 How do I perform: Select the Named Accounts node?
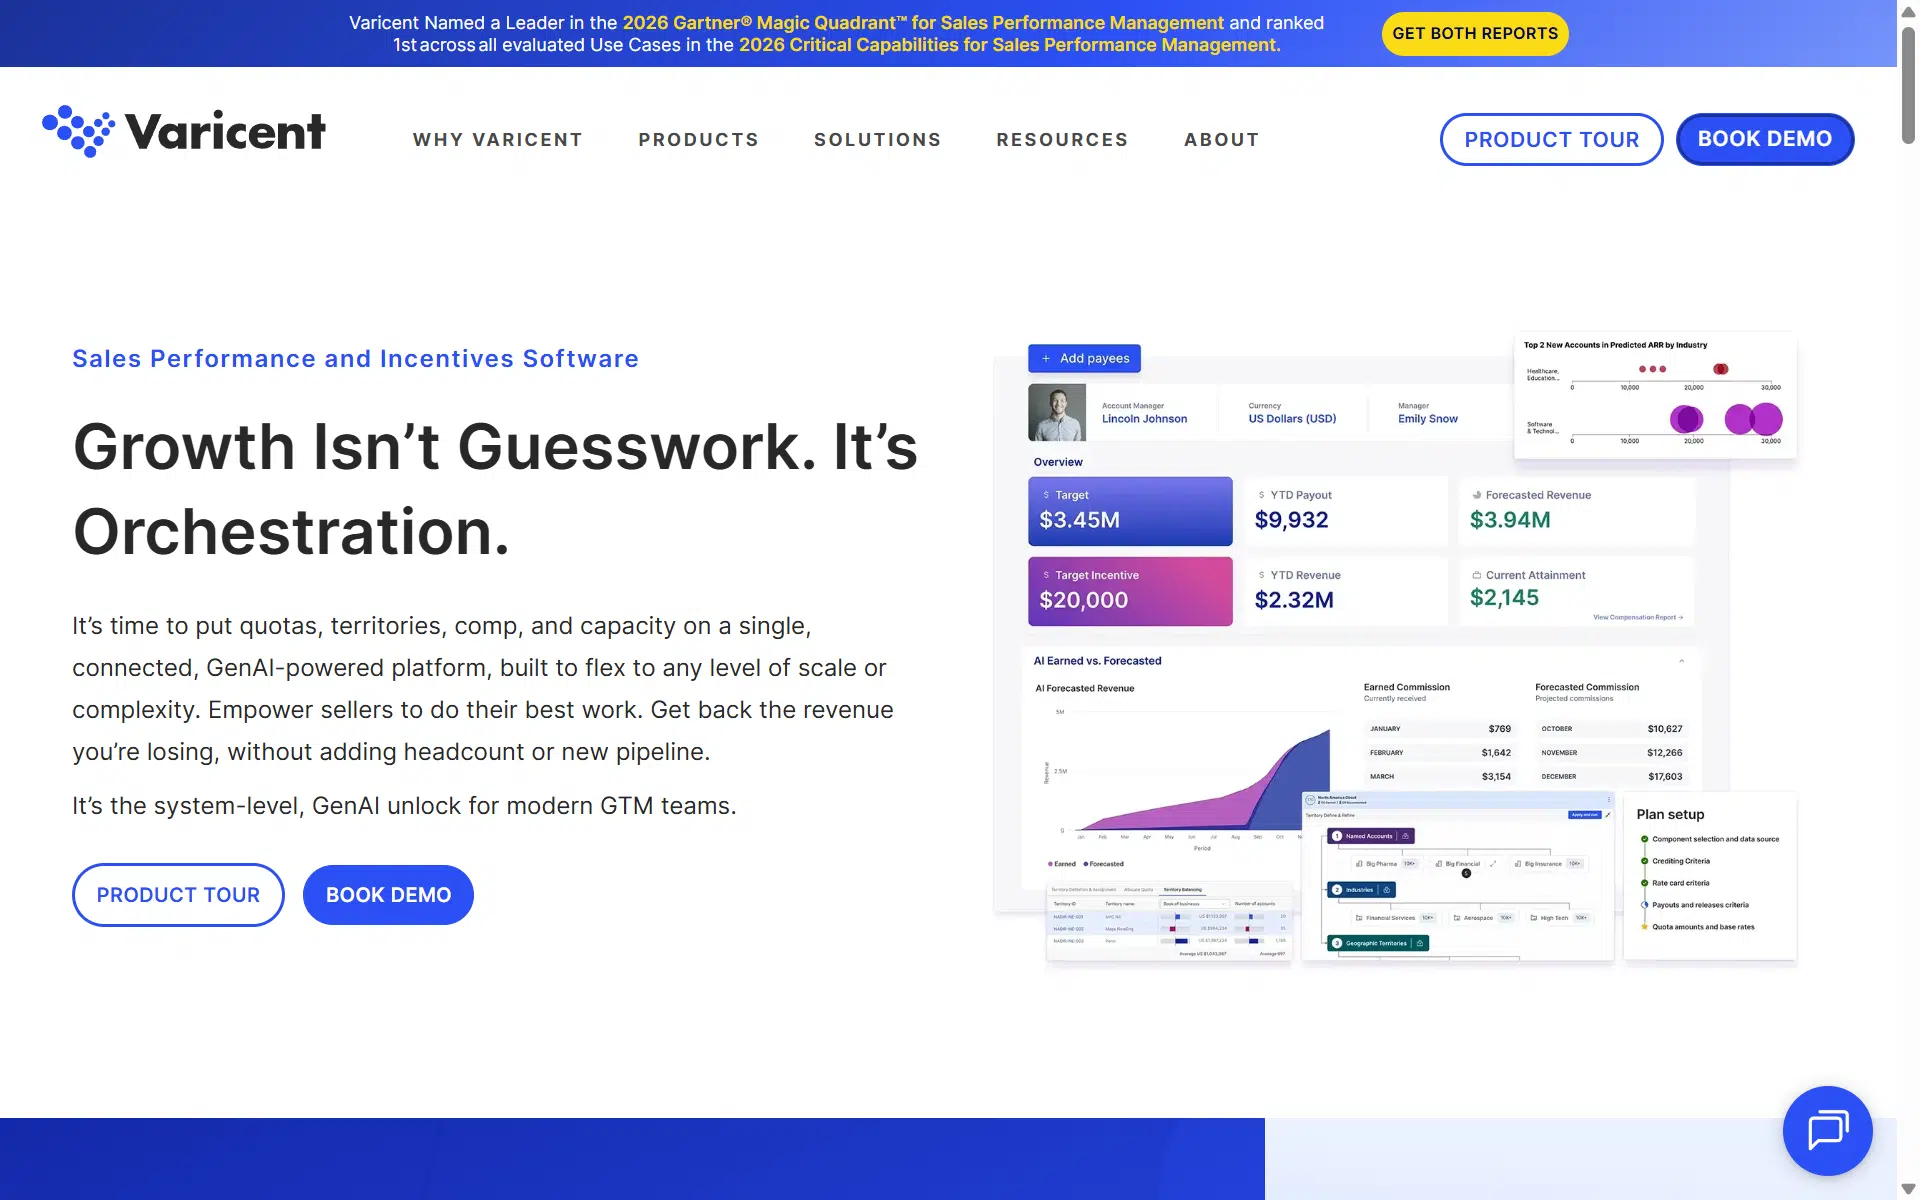(x=1369, y=836)
